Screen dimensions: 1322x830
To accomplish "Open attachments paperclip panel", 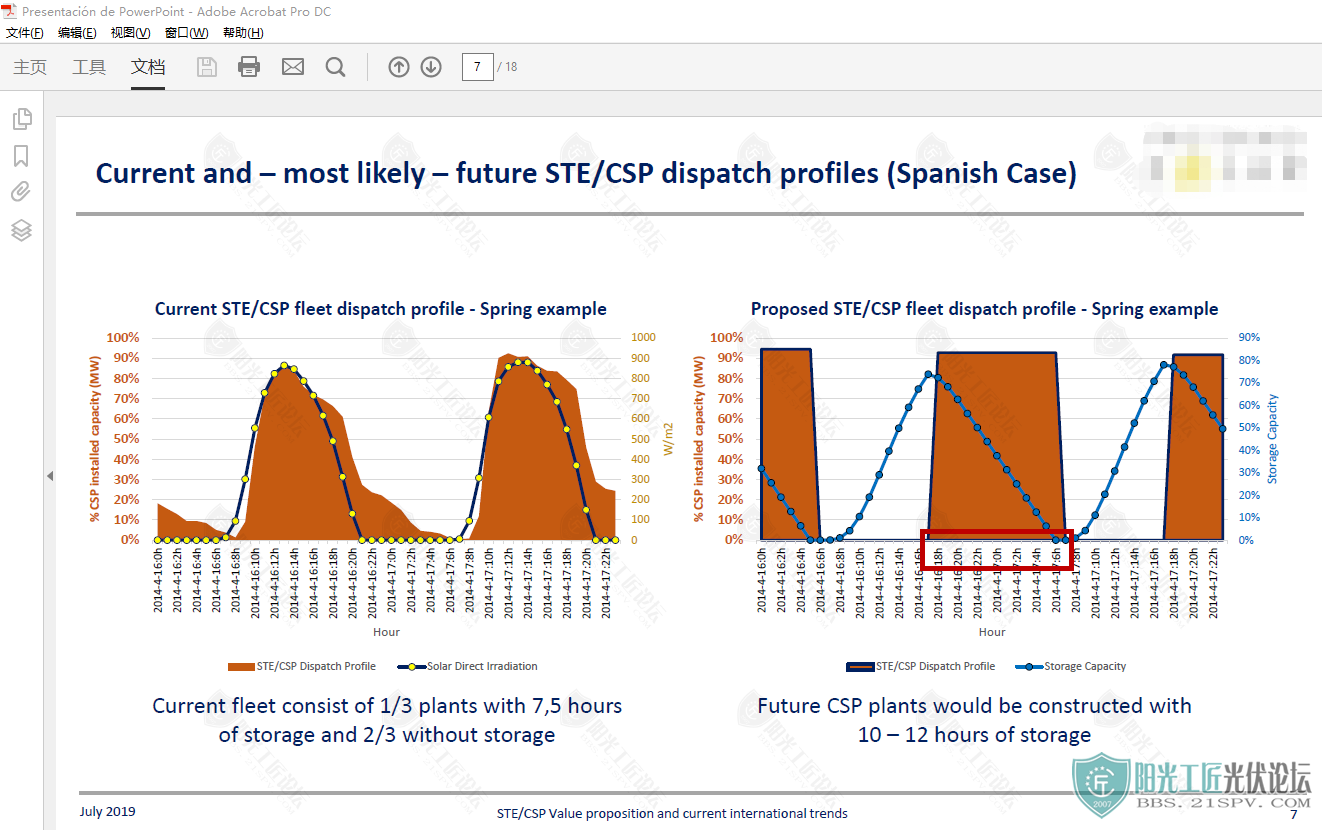I will [21, 192].
